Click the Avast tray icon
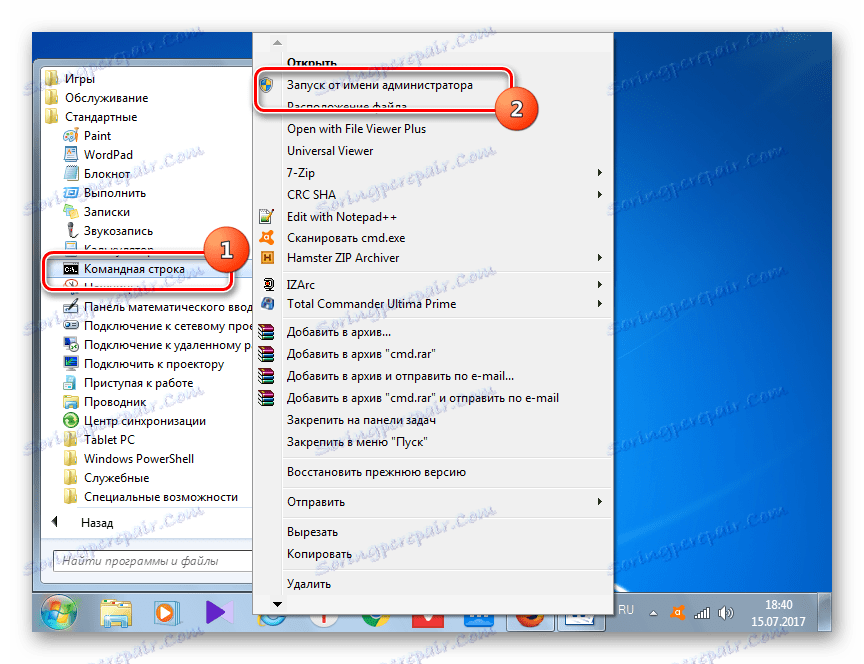 pos(677,613)
